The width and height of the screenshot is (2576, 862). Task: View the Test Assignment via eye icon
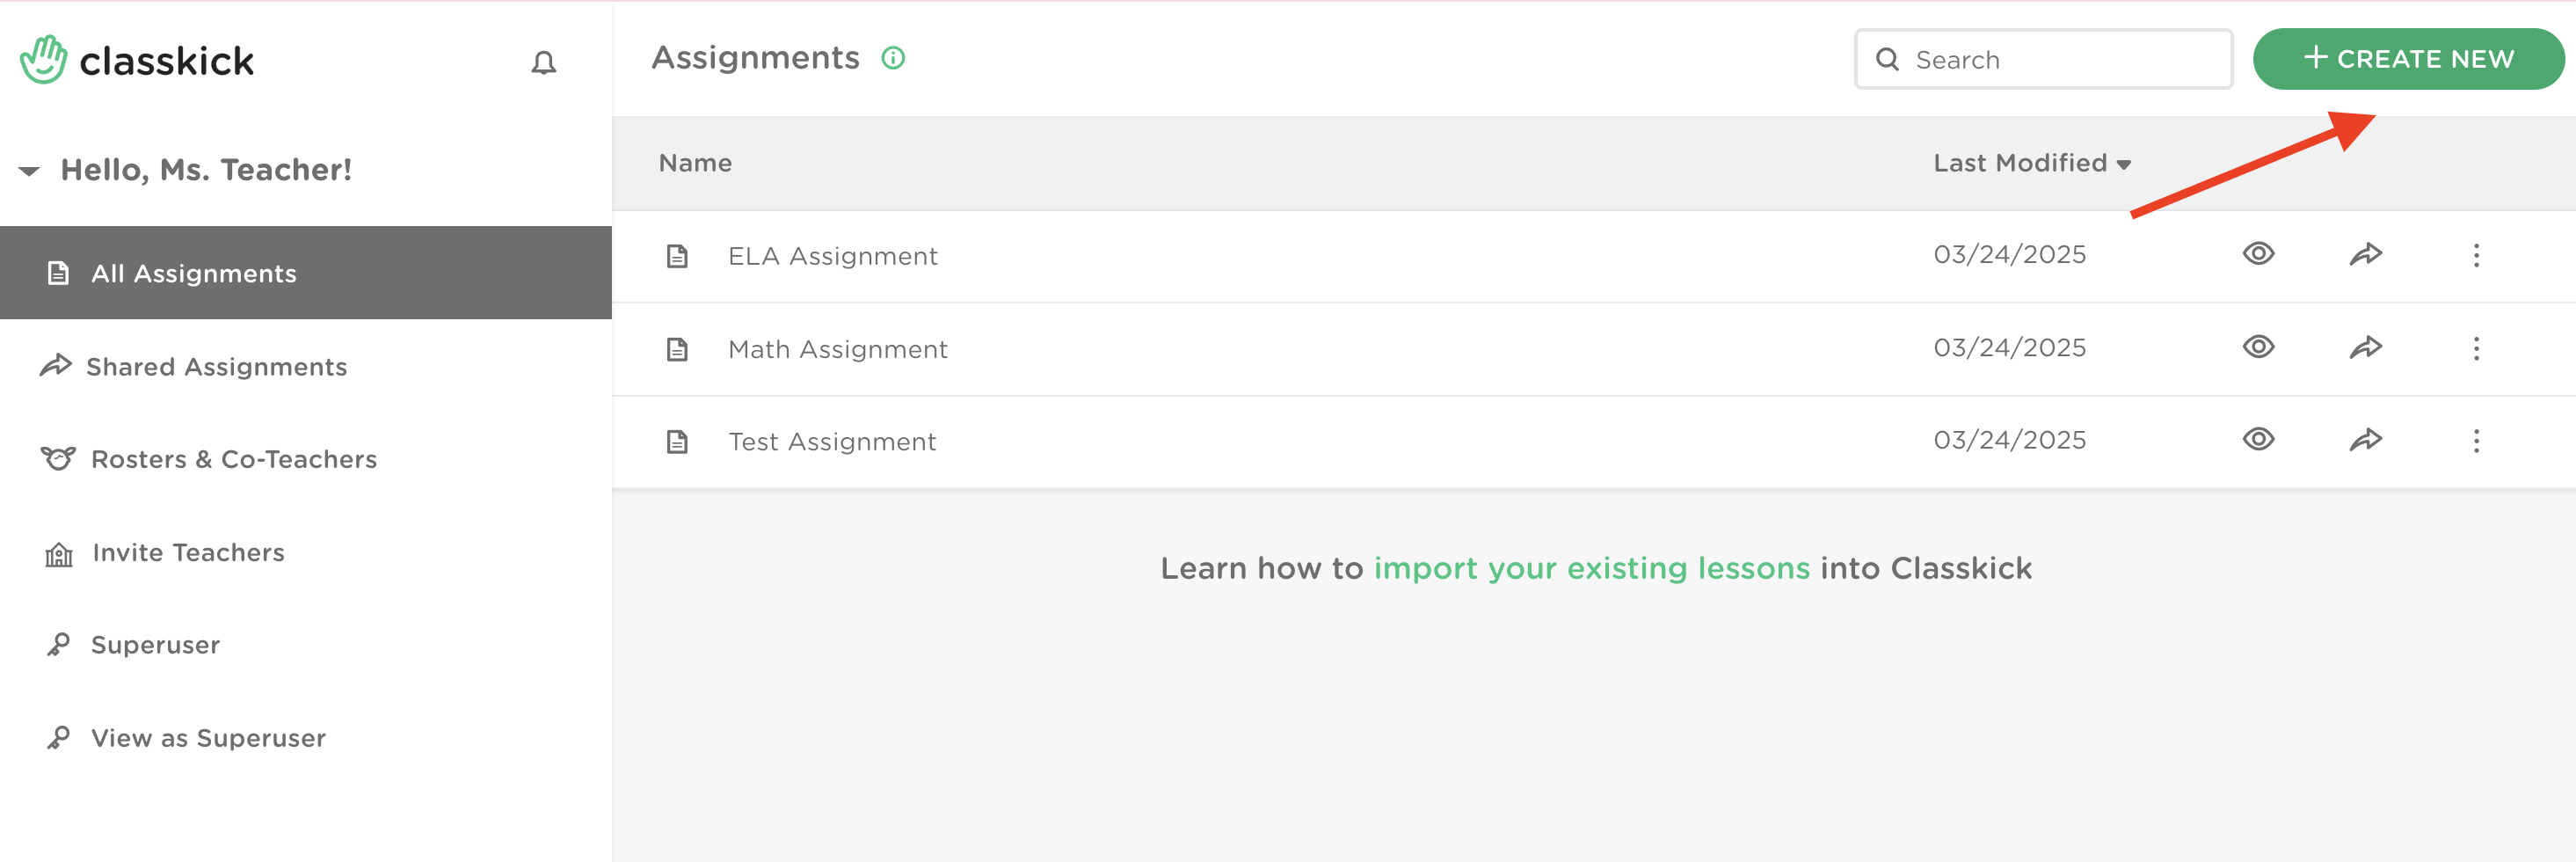pos(2258,439)
